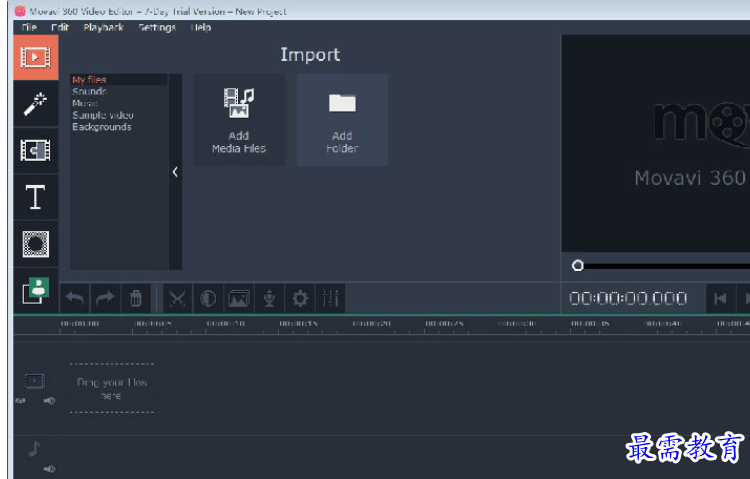Open the Stickers/overlay shapes tab

coord(35,244)
